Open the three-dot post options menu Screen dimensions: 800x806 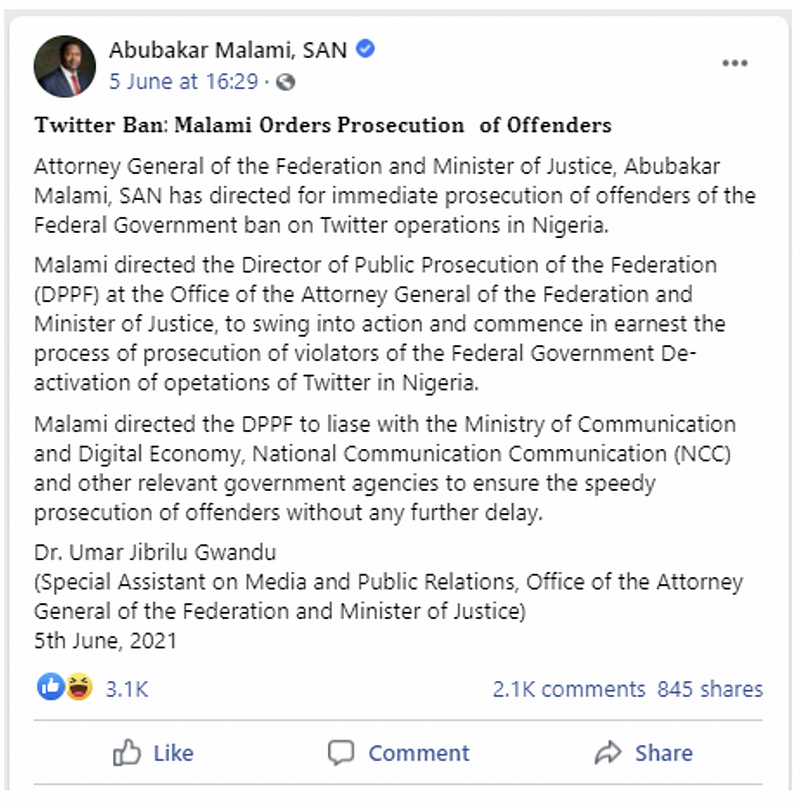[x=735, y=63]
